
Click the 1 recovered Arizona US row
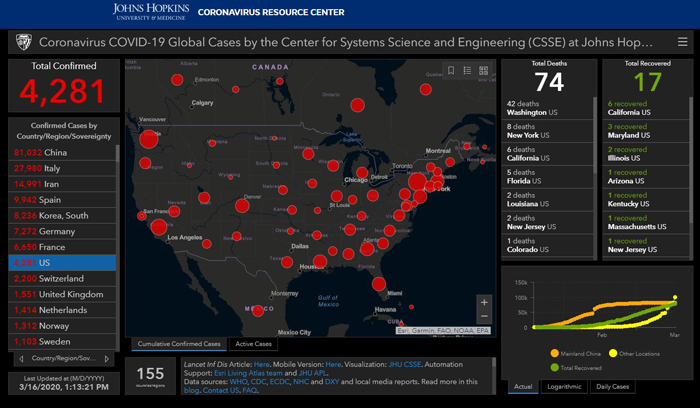(x=646, y=177)
